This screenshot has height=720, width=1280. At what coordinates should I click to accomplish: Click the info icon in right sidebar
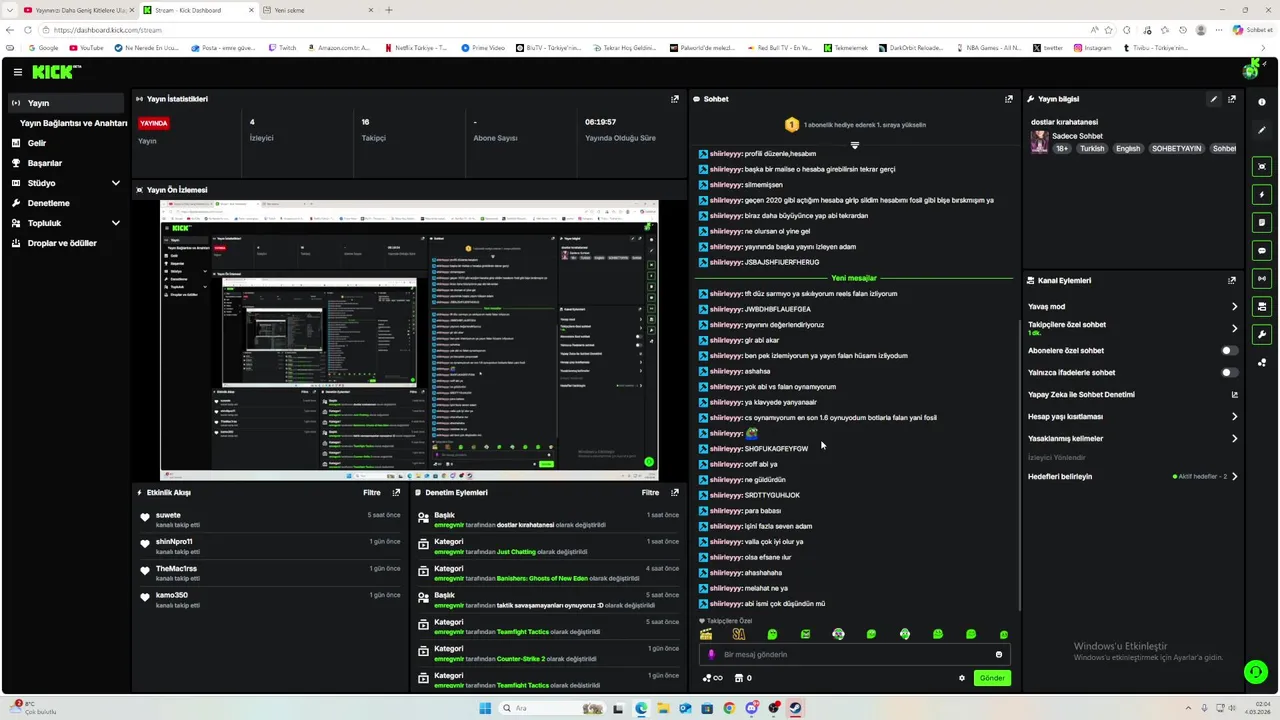1261,102
